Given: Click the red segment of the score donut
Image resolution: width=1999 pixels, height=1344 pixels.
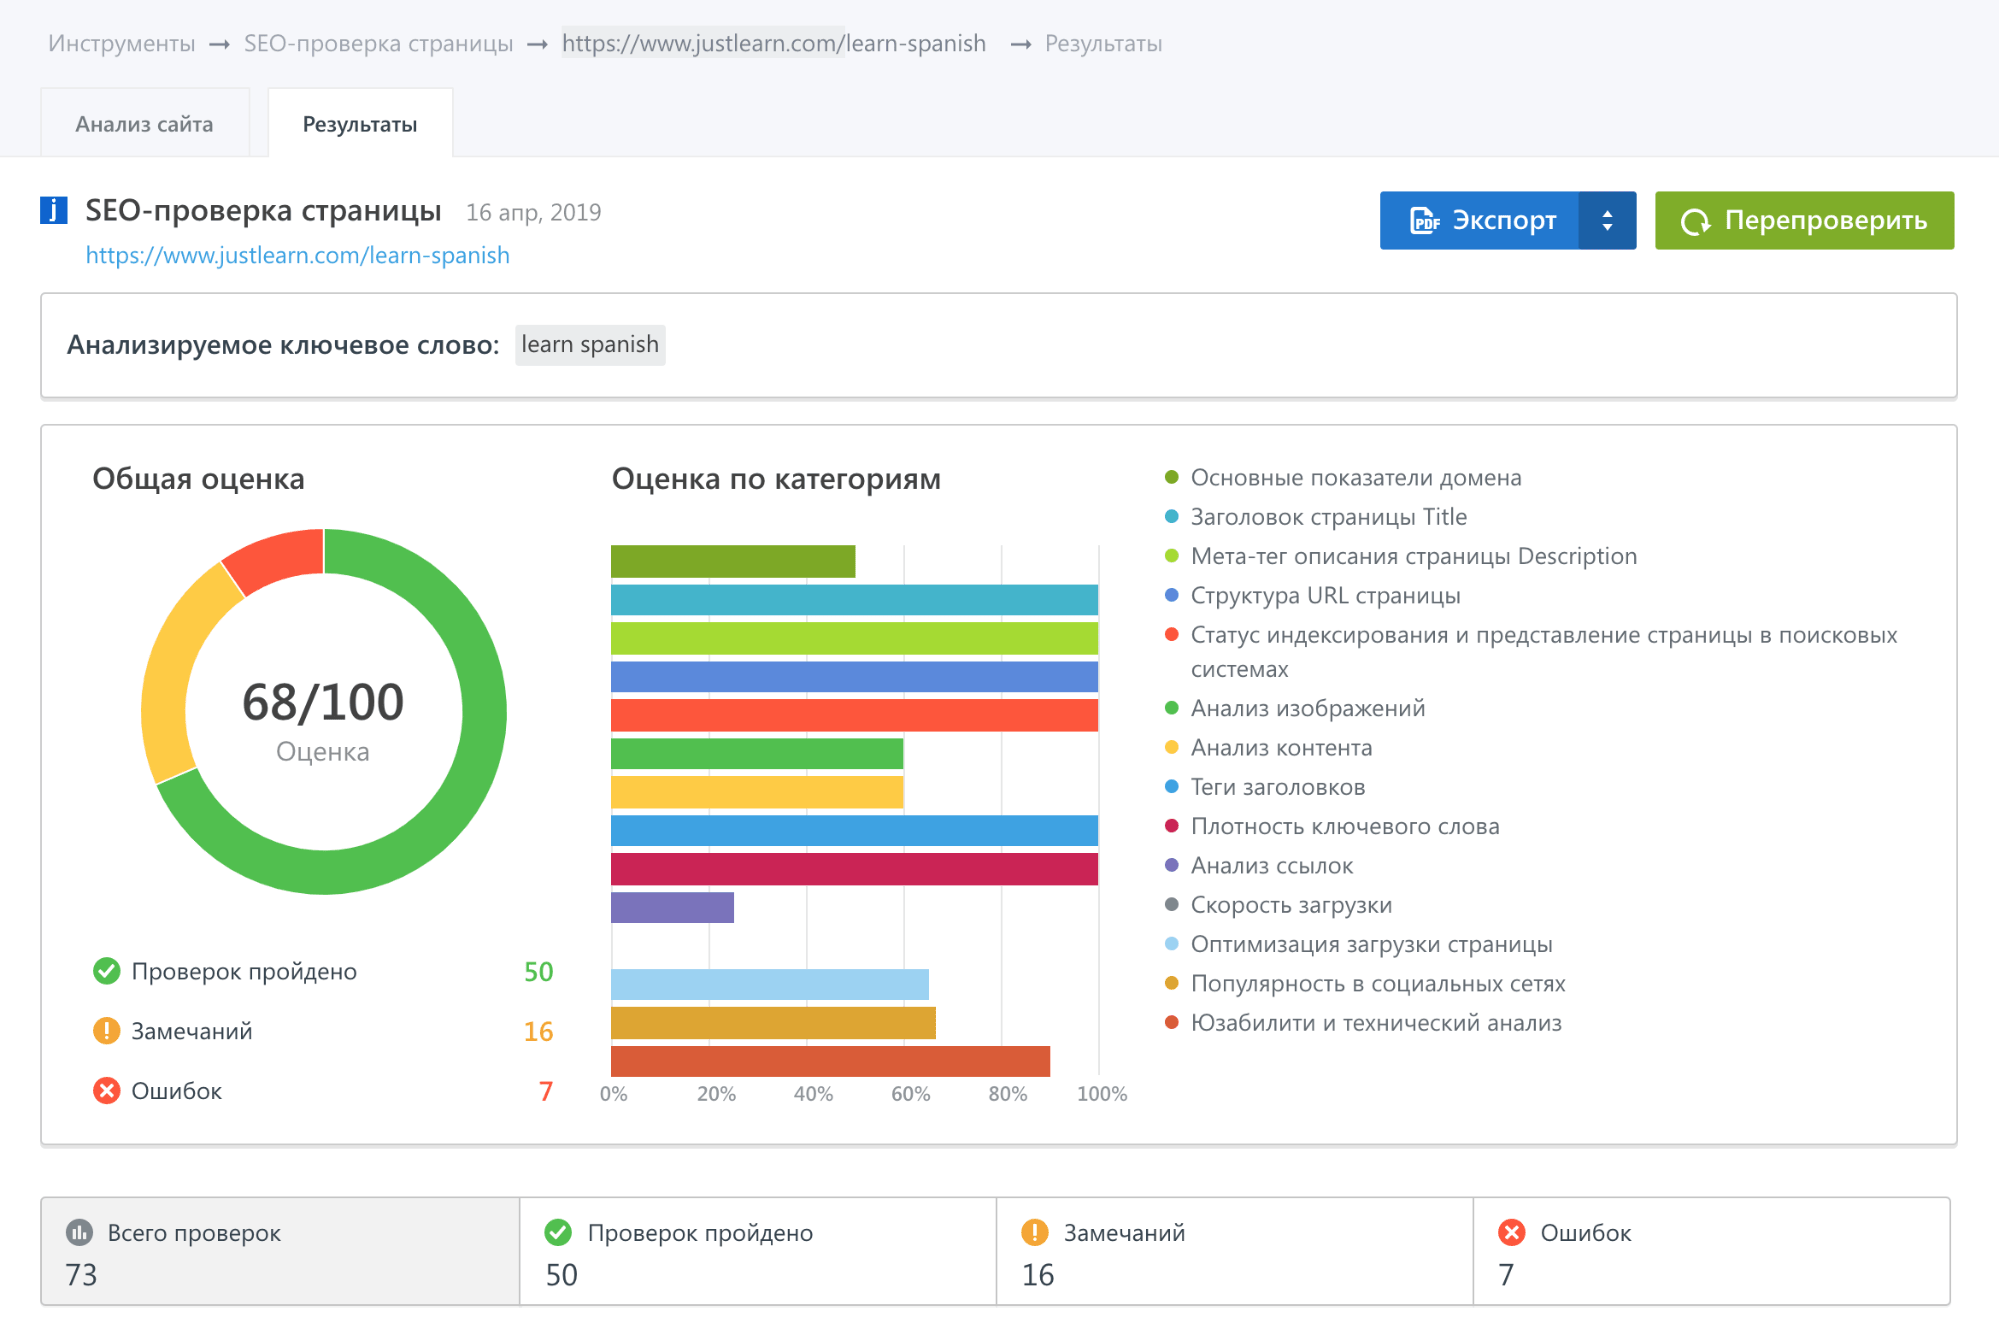Looking at the screenshot, I should coord(278,558).
